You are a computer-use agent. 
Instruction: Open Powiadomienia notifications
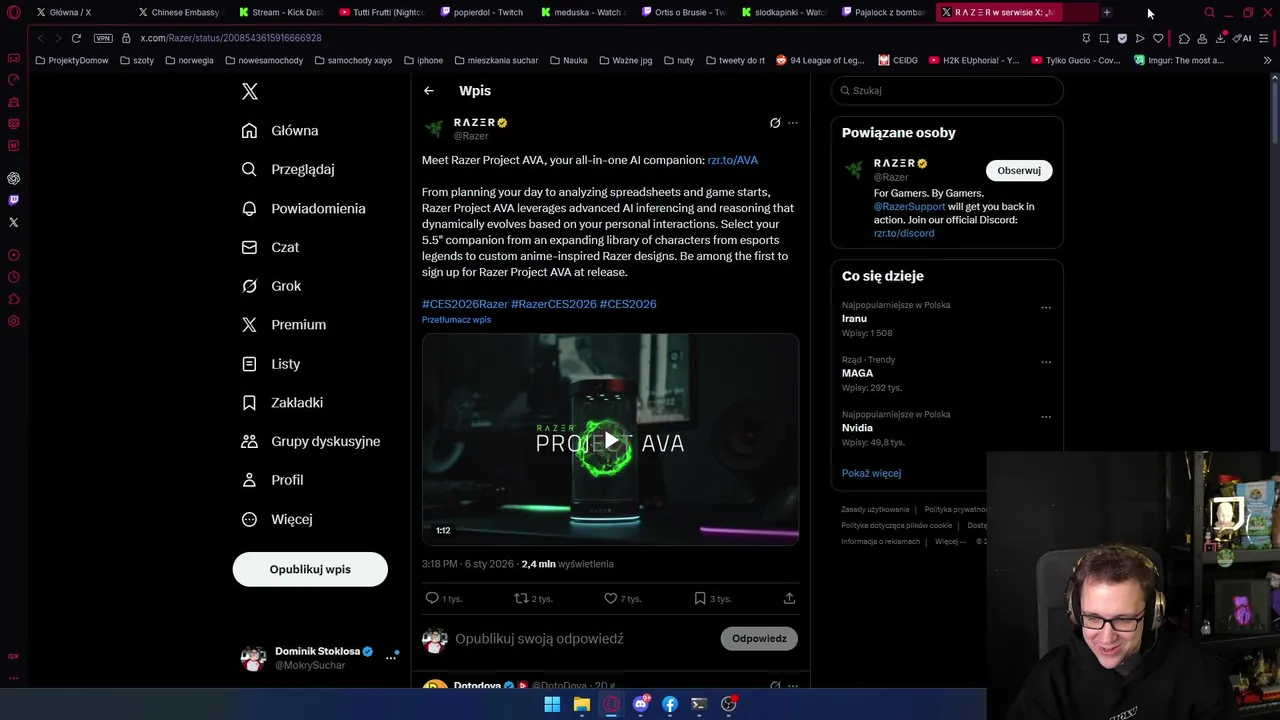(x=303, y=208)
